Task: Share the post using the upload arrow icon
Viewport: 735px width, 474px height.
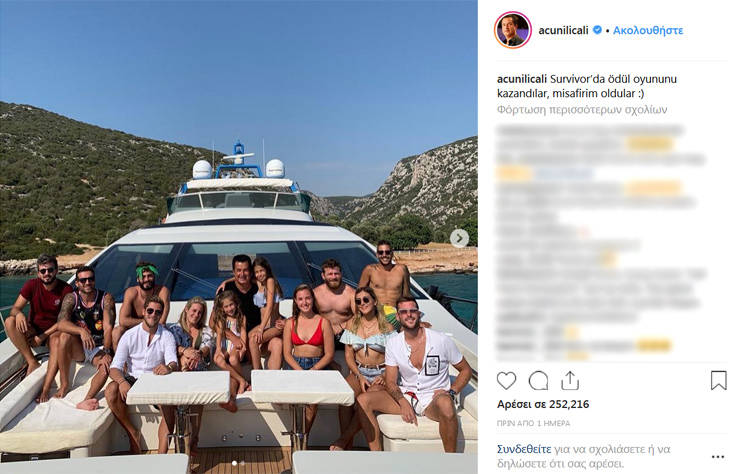Action: [x=570, y=381]
